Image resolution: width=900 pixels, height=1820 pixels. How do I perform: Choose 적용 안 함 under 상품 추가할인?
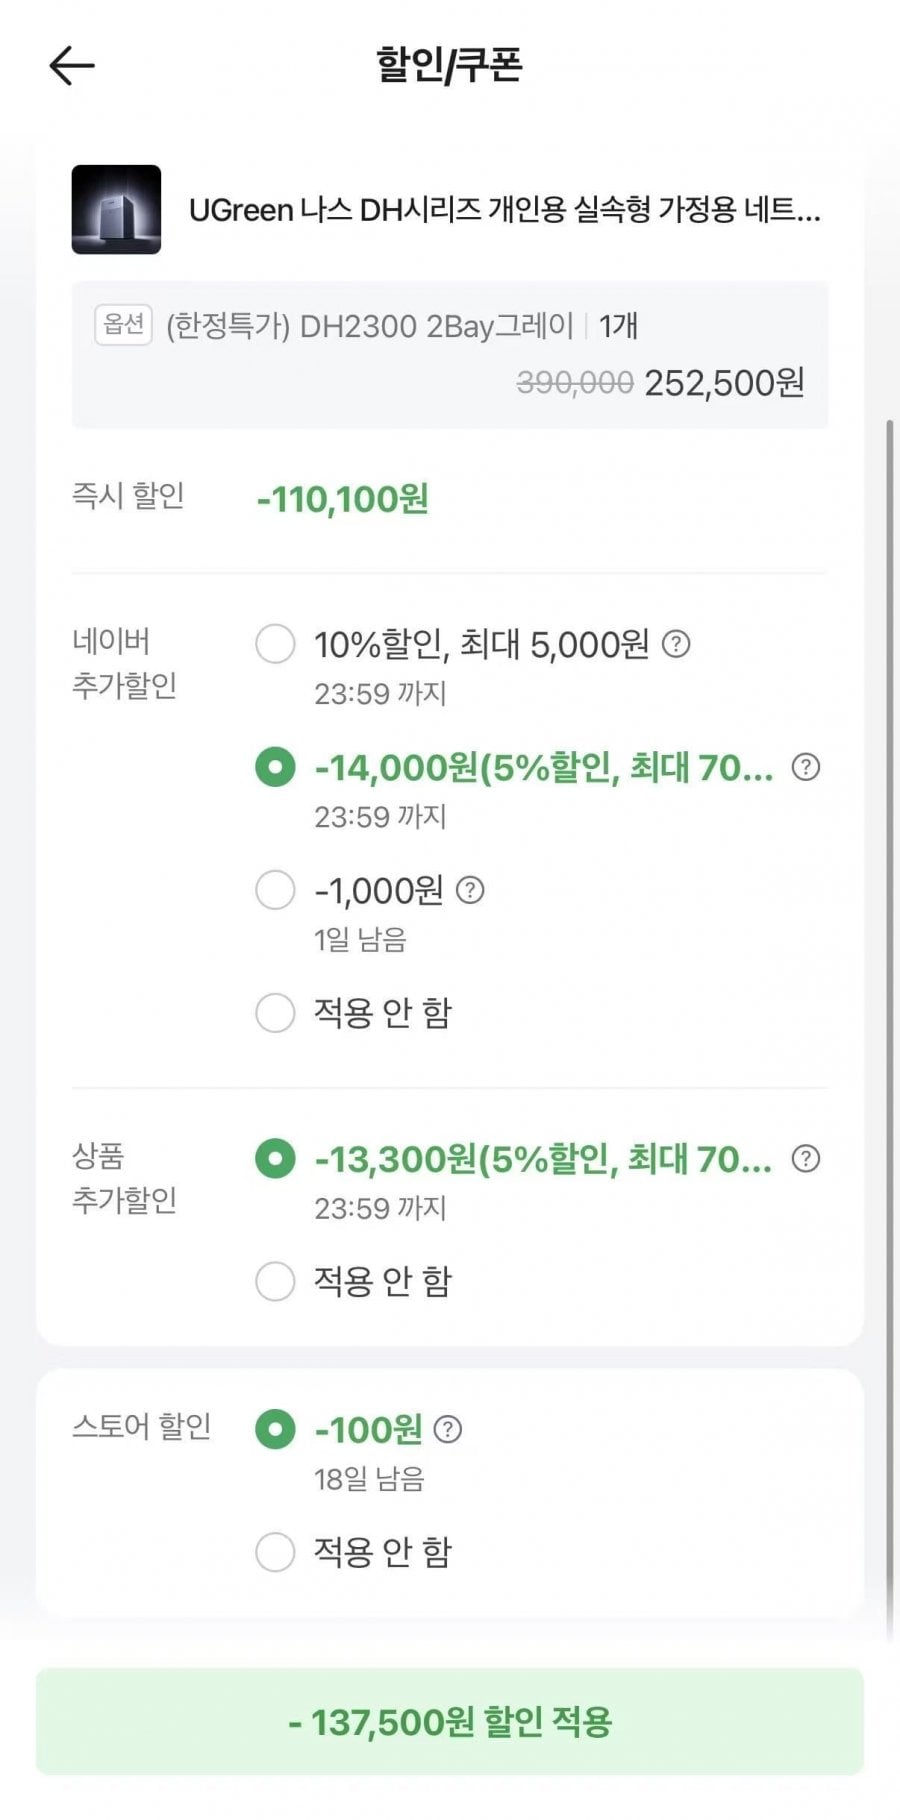(x=275, y=1281)
